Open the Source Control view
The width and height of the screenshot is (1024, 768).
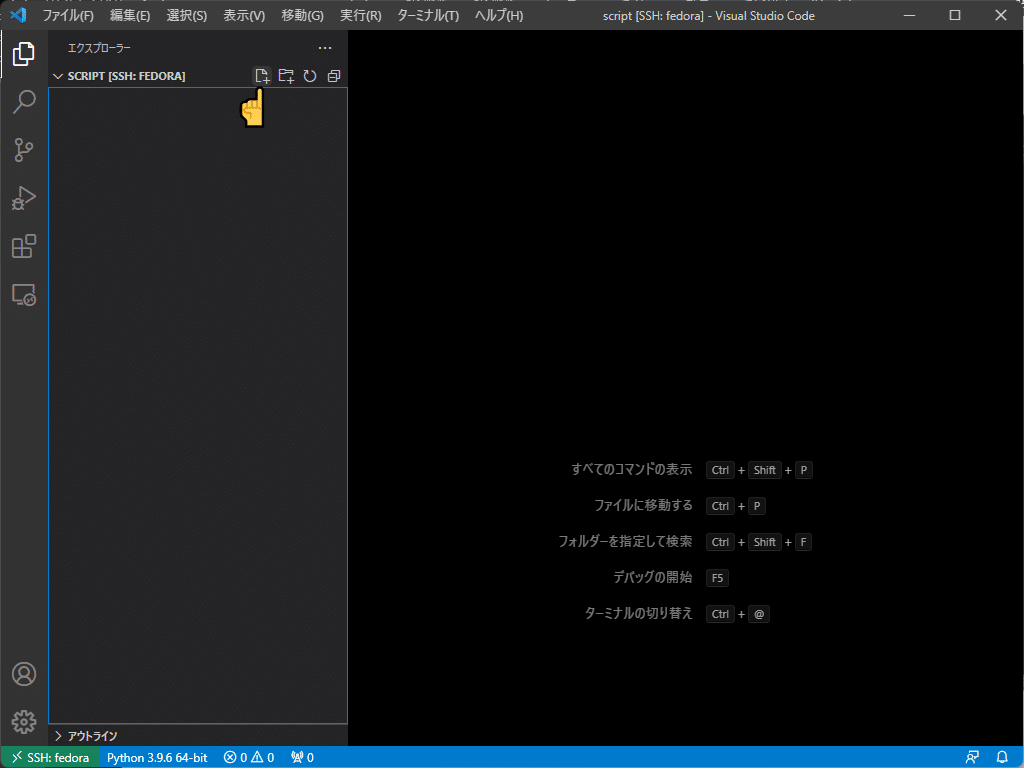click(24, 150)
